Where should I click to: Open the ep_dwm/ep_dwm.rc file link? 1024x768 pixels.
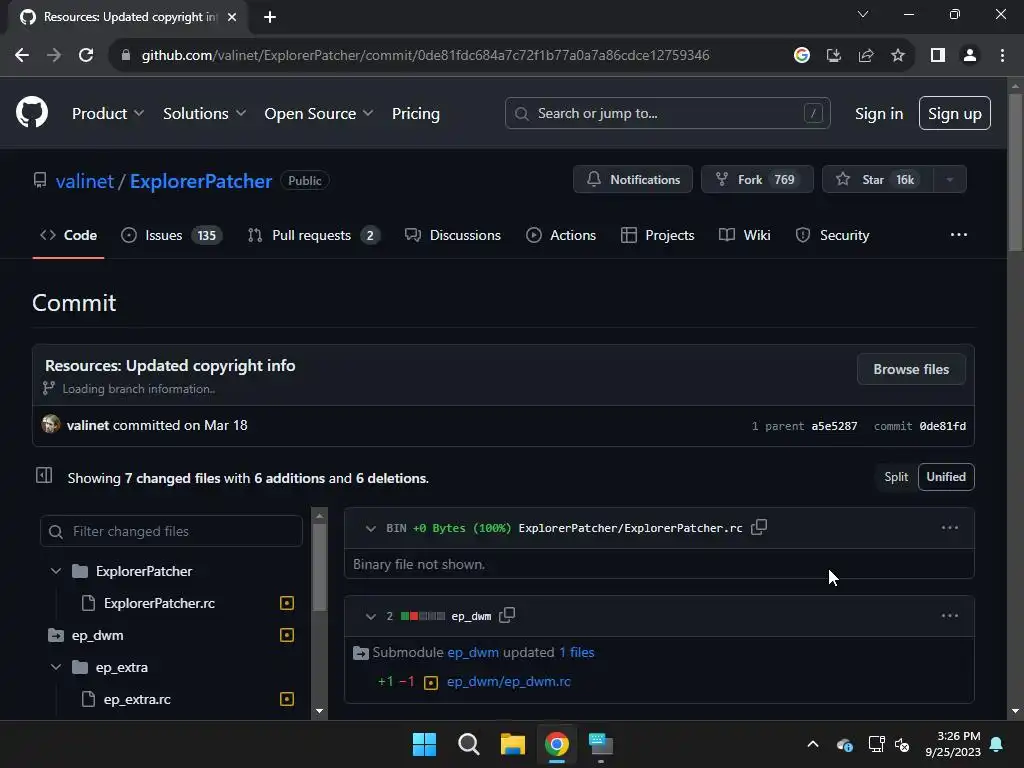point(508,681)
